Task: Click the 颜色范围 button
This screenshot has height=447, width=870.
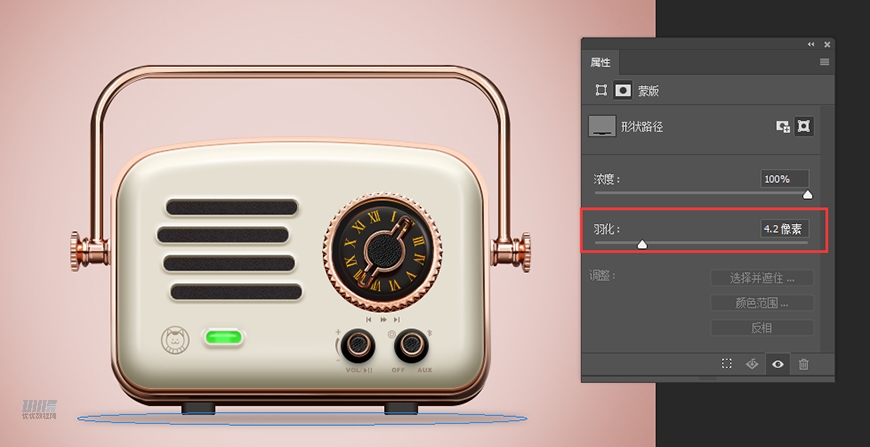Action: [x=761, y=303]
